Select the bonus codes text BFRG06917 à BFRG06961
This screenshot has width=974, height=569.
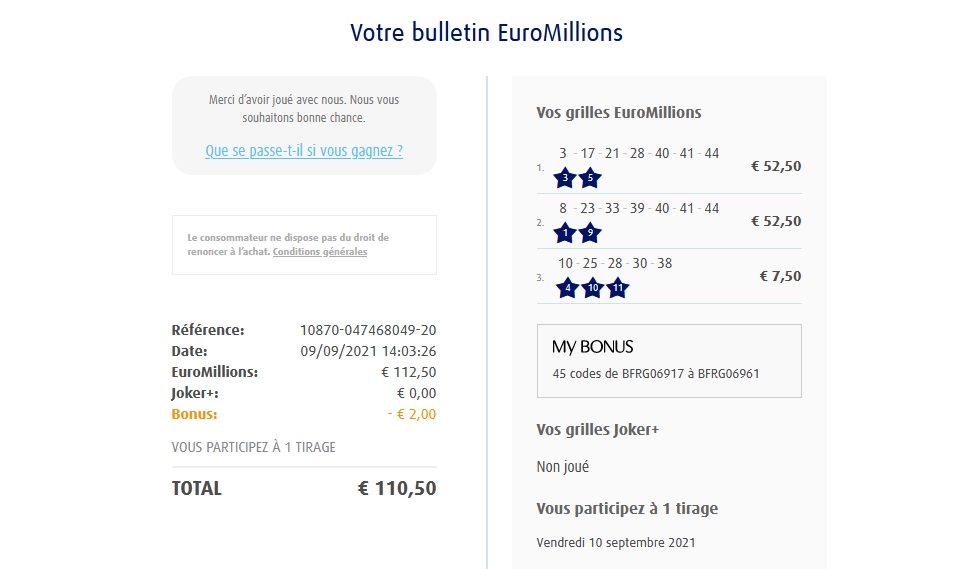tap(655, 374)
